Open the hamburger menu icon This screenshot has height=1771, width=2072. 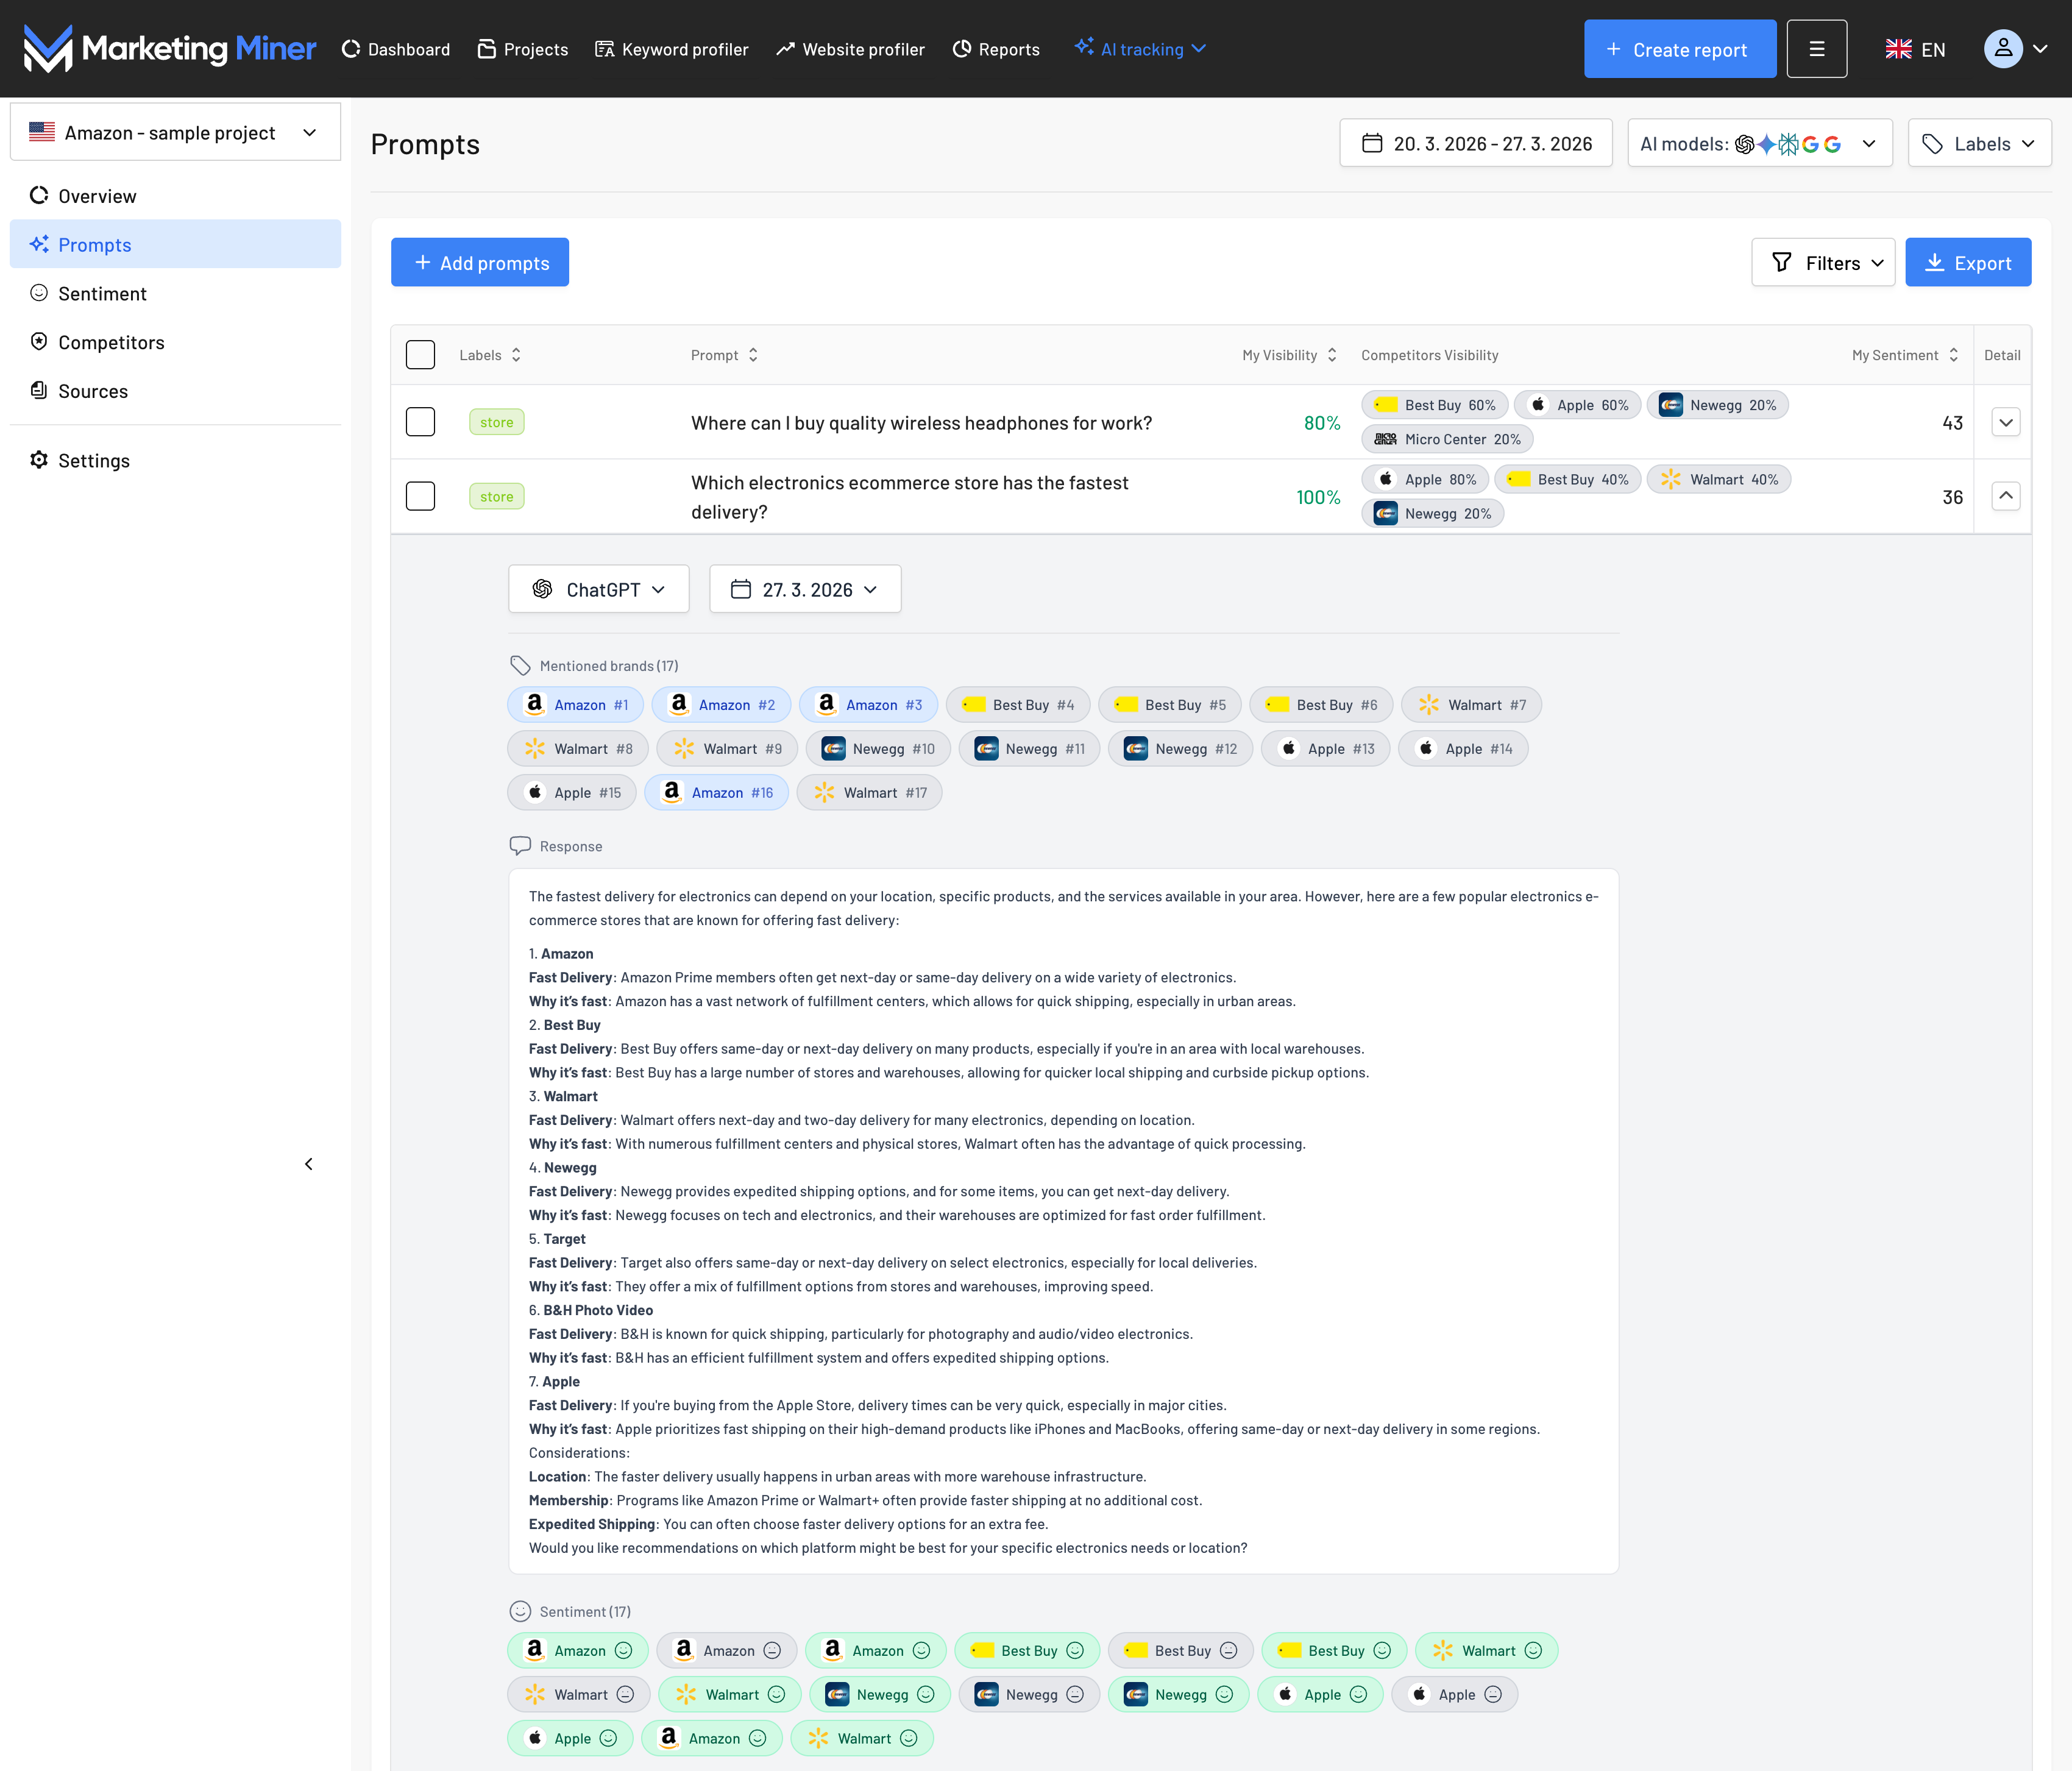[1816, 49]
